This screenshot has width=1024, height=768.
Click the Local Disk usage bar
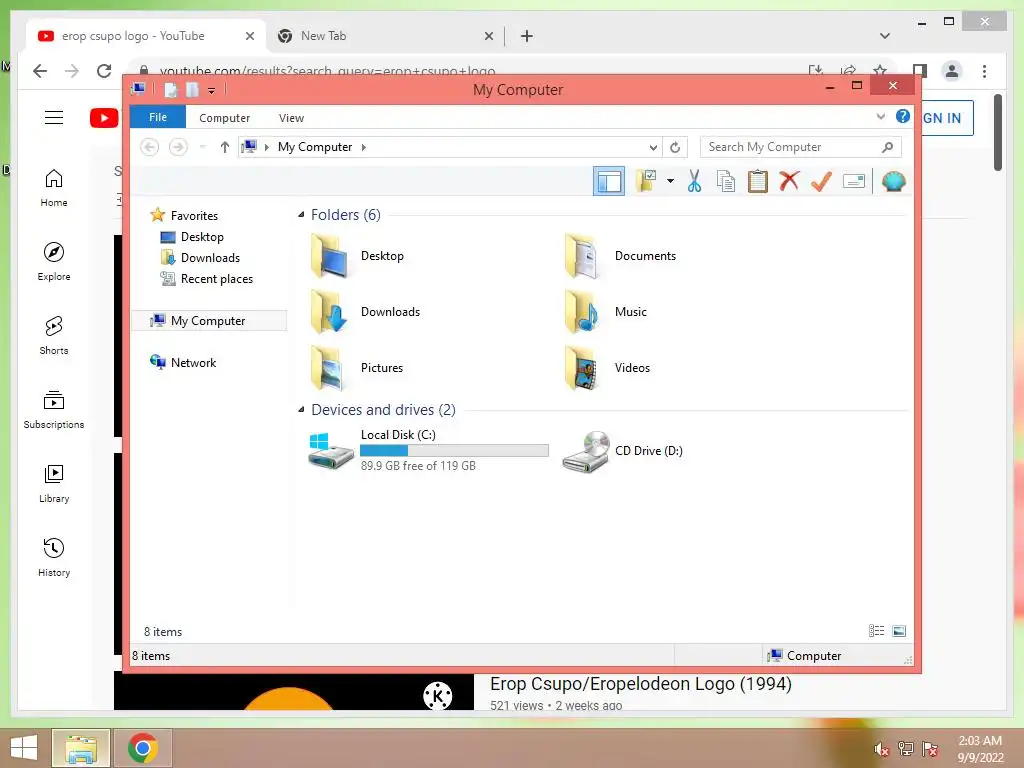(454, 450)
